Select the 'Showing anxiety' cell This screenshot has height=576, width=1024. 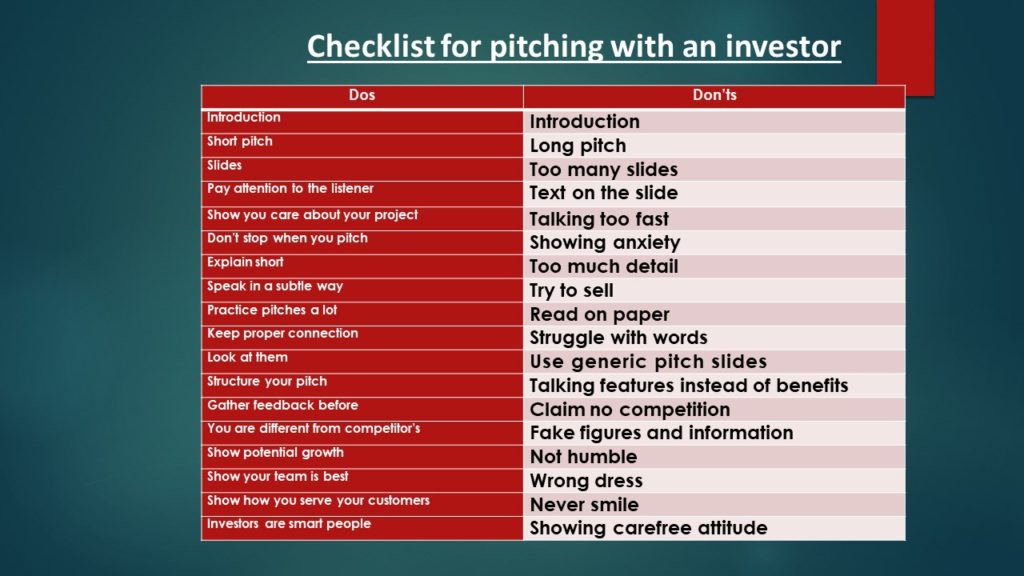714,243
